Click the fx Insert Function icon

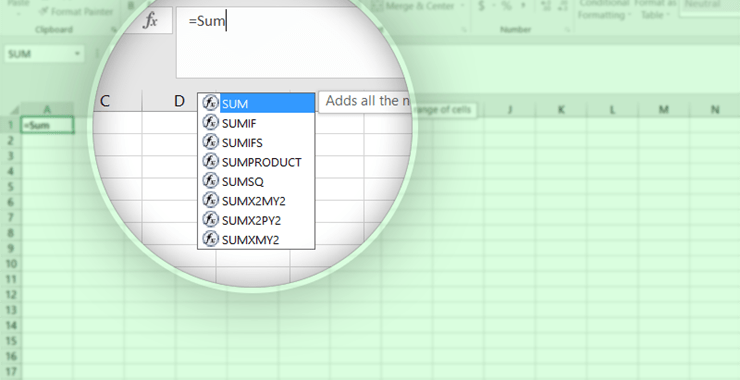tap(150, 21)
